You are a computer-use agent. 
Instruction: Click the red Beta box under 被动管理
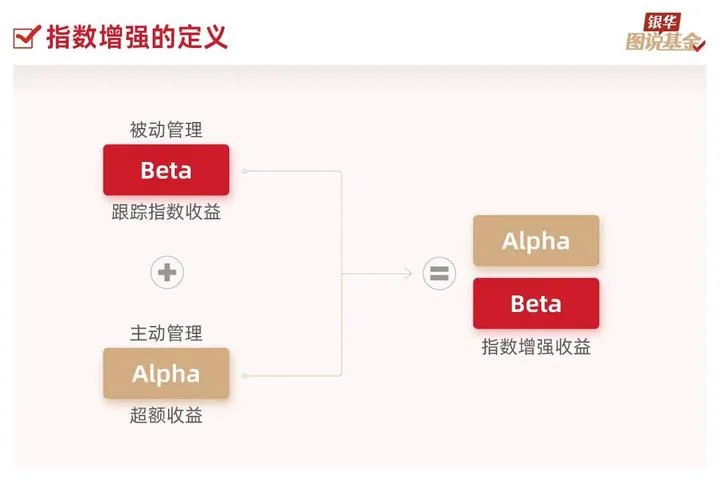[166, 170]
